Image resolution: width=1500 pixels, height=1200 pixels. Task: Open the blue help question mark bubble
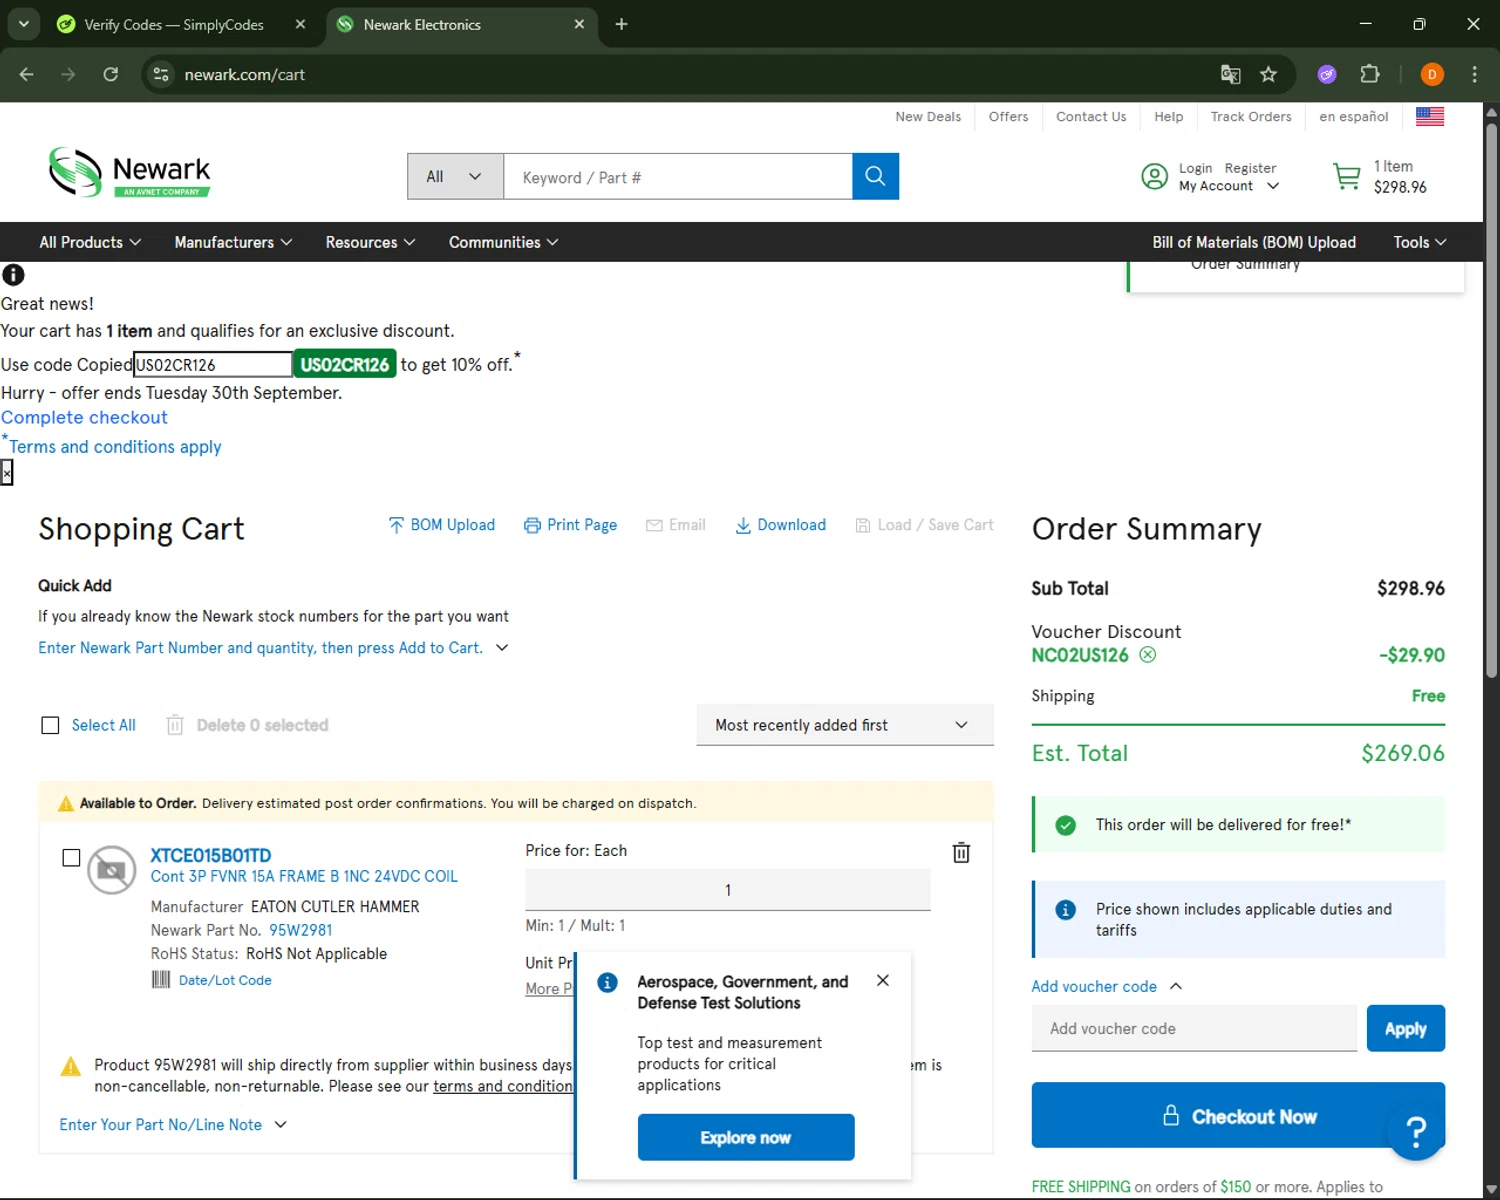[1415, 1131]
